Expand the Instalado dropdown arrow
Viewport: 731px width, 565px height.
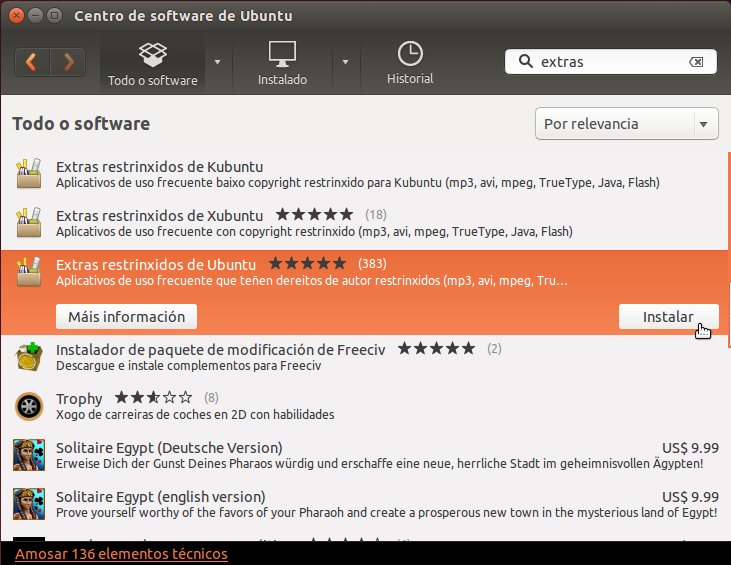point(345,62)
